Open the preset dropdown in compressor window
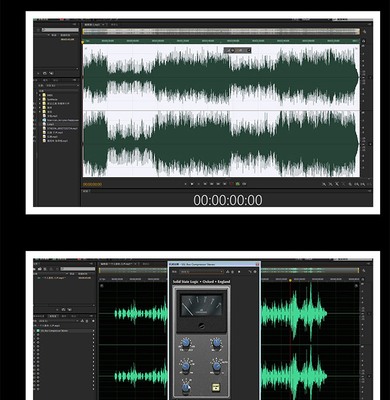The image size is (390, 400). 201,272
